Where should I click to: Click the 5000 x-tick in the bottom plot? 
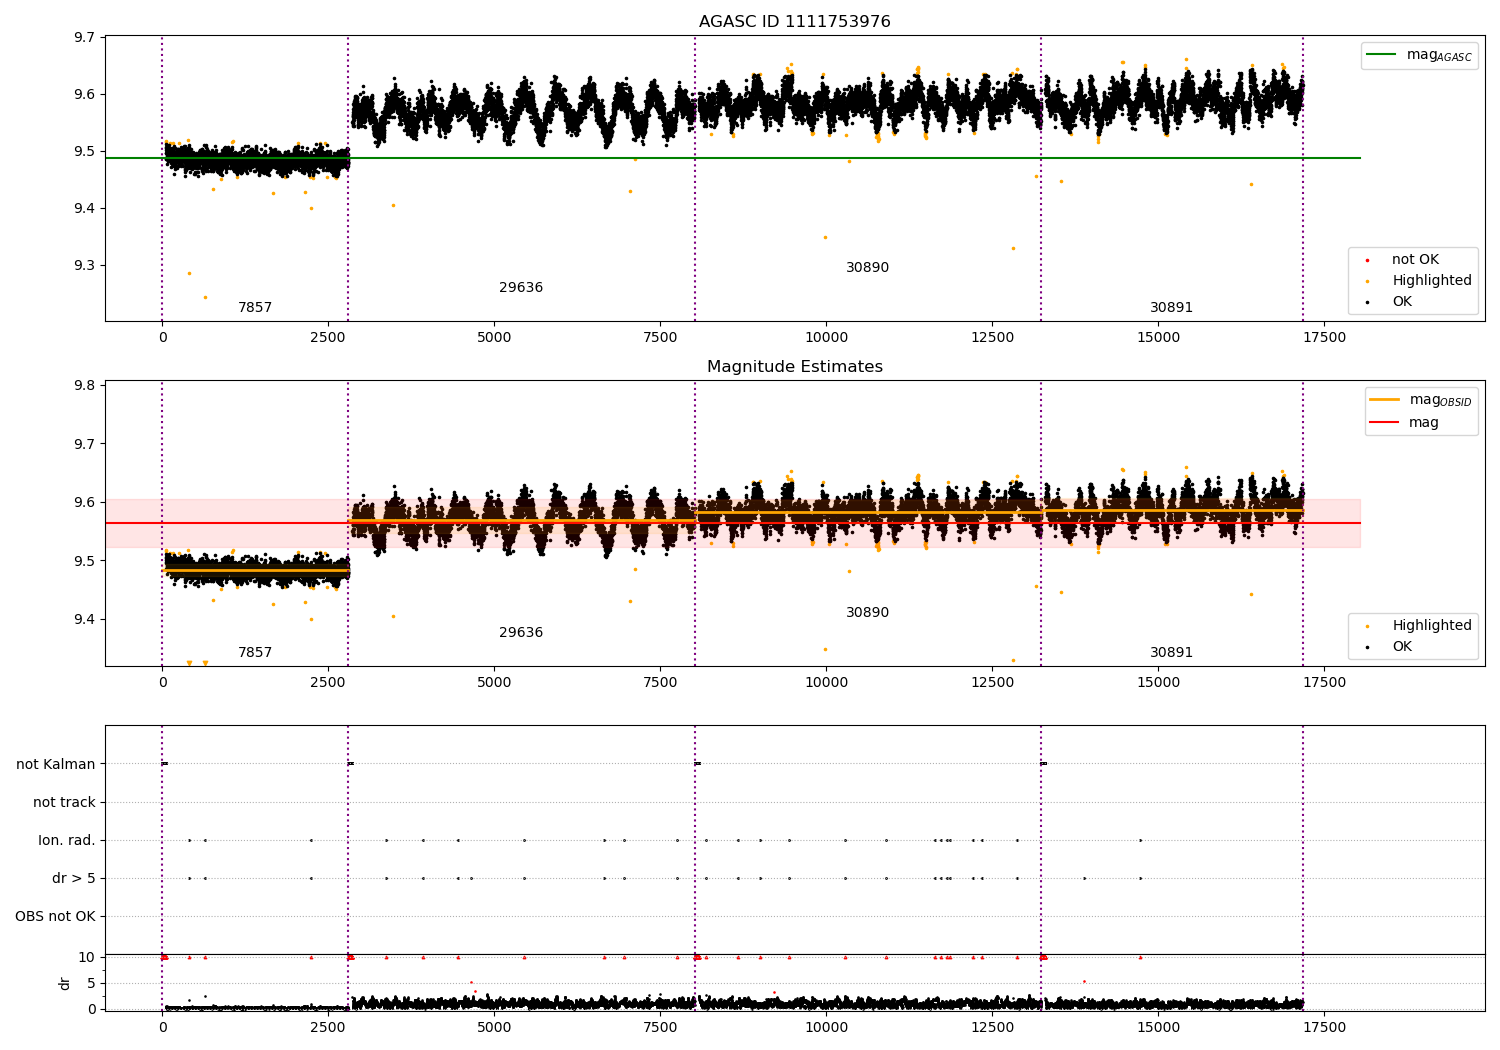pos(494,1028)
